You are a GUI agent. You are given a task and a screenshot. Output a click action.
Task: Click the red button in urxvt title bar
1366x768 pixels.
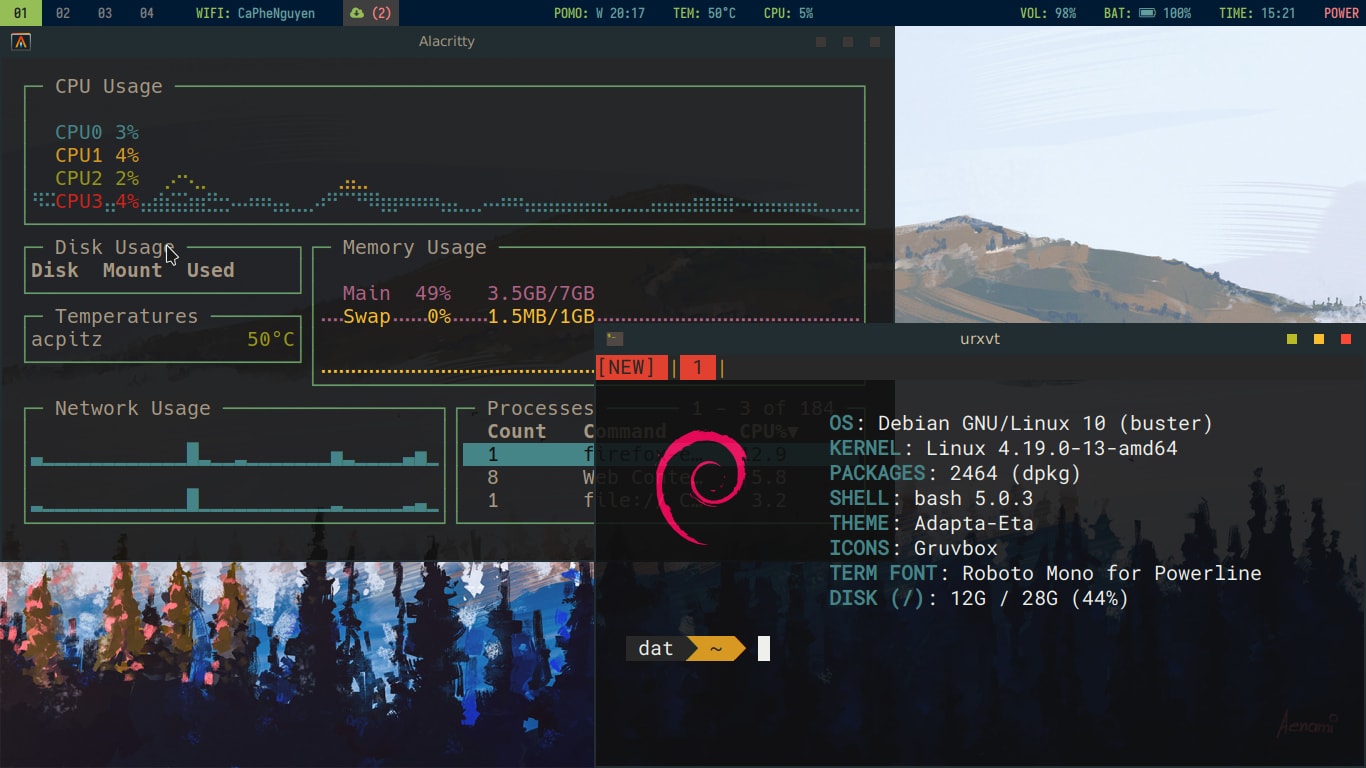coord(1346,339)
